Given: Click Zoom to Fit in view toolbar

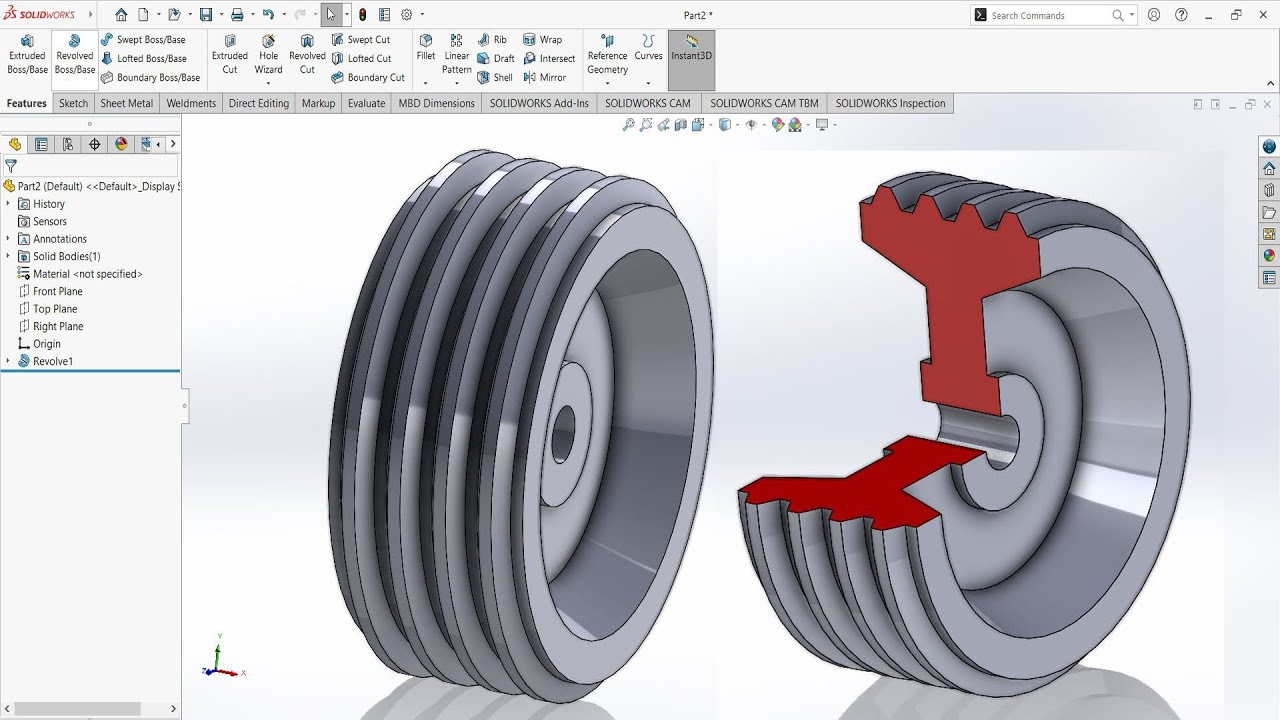Looking at the screenshot, I should click(x=629, y=125).
